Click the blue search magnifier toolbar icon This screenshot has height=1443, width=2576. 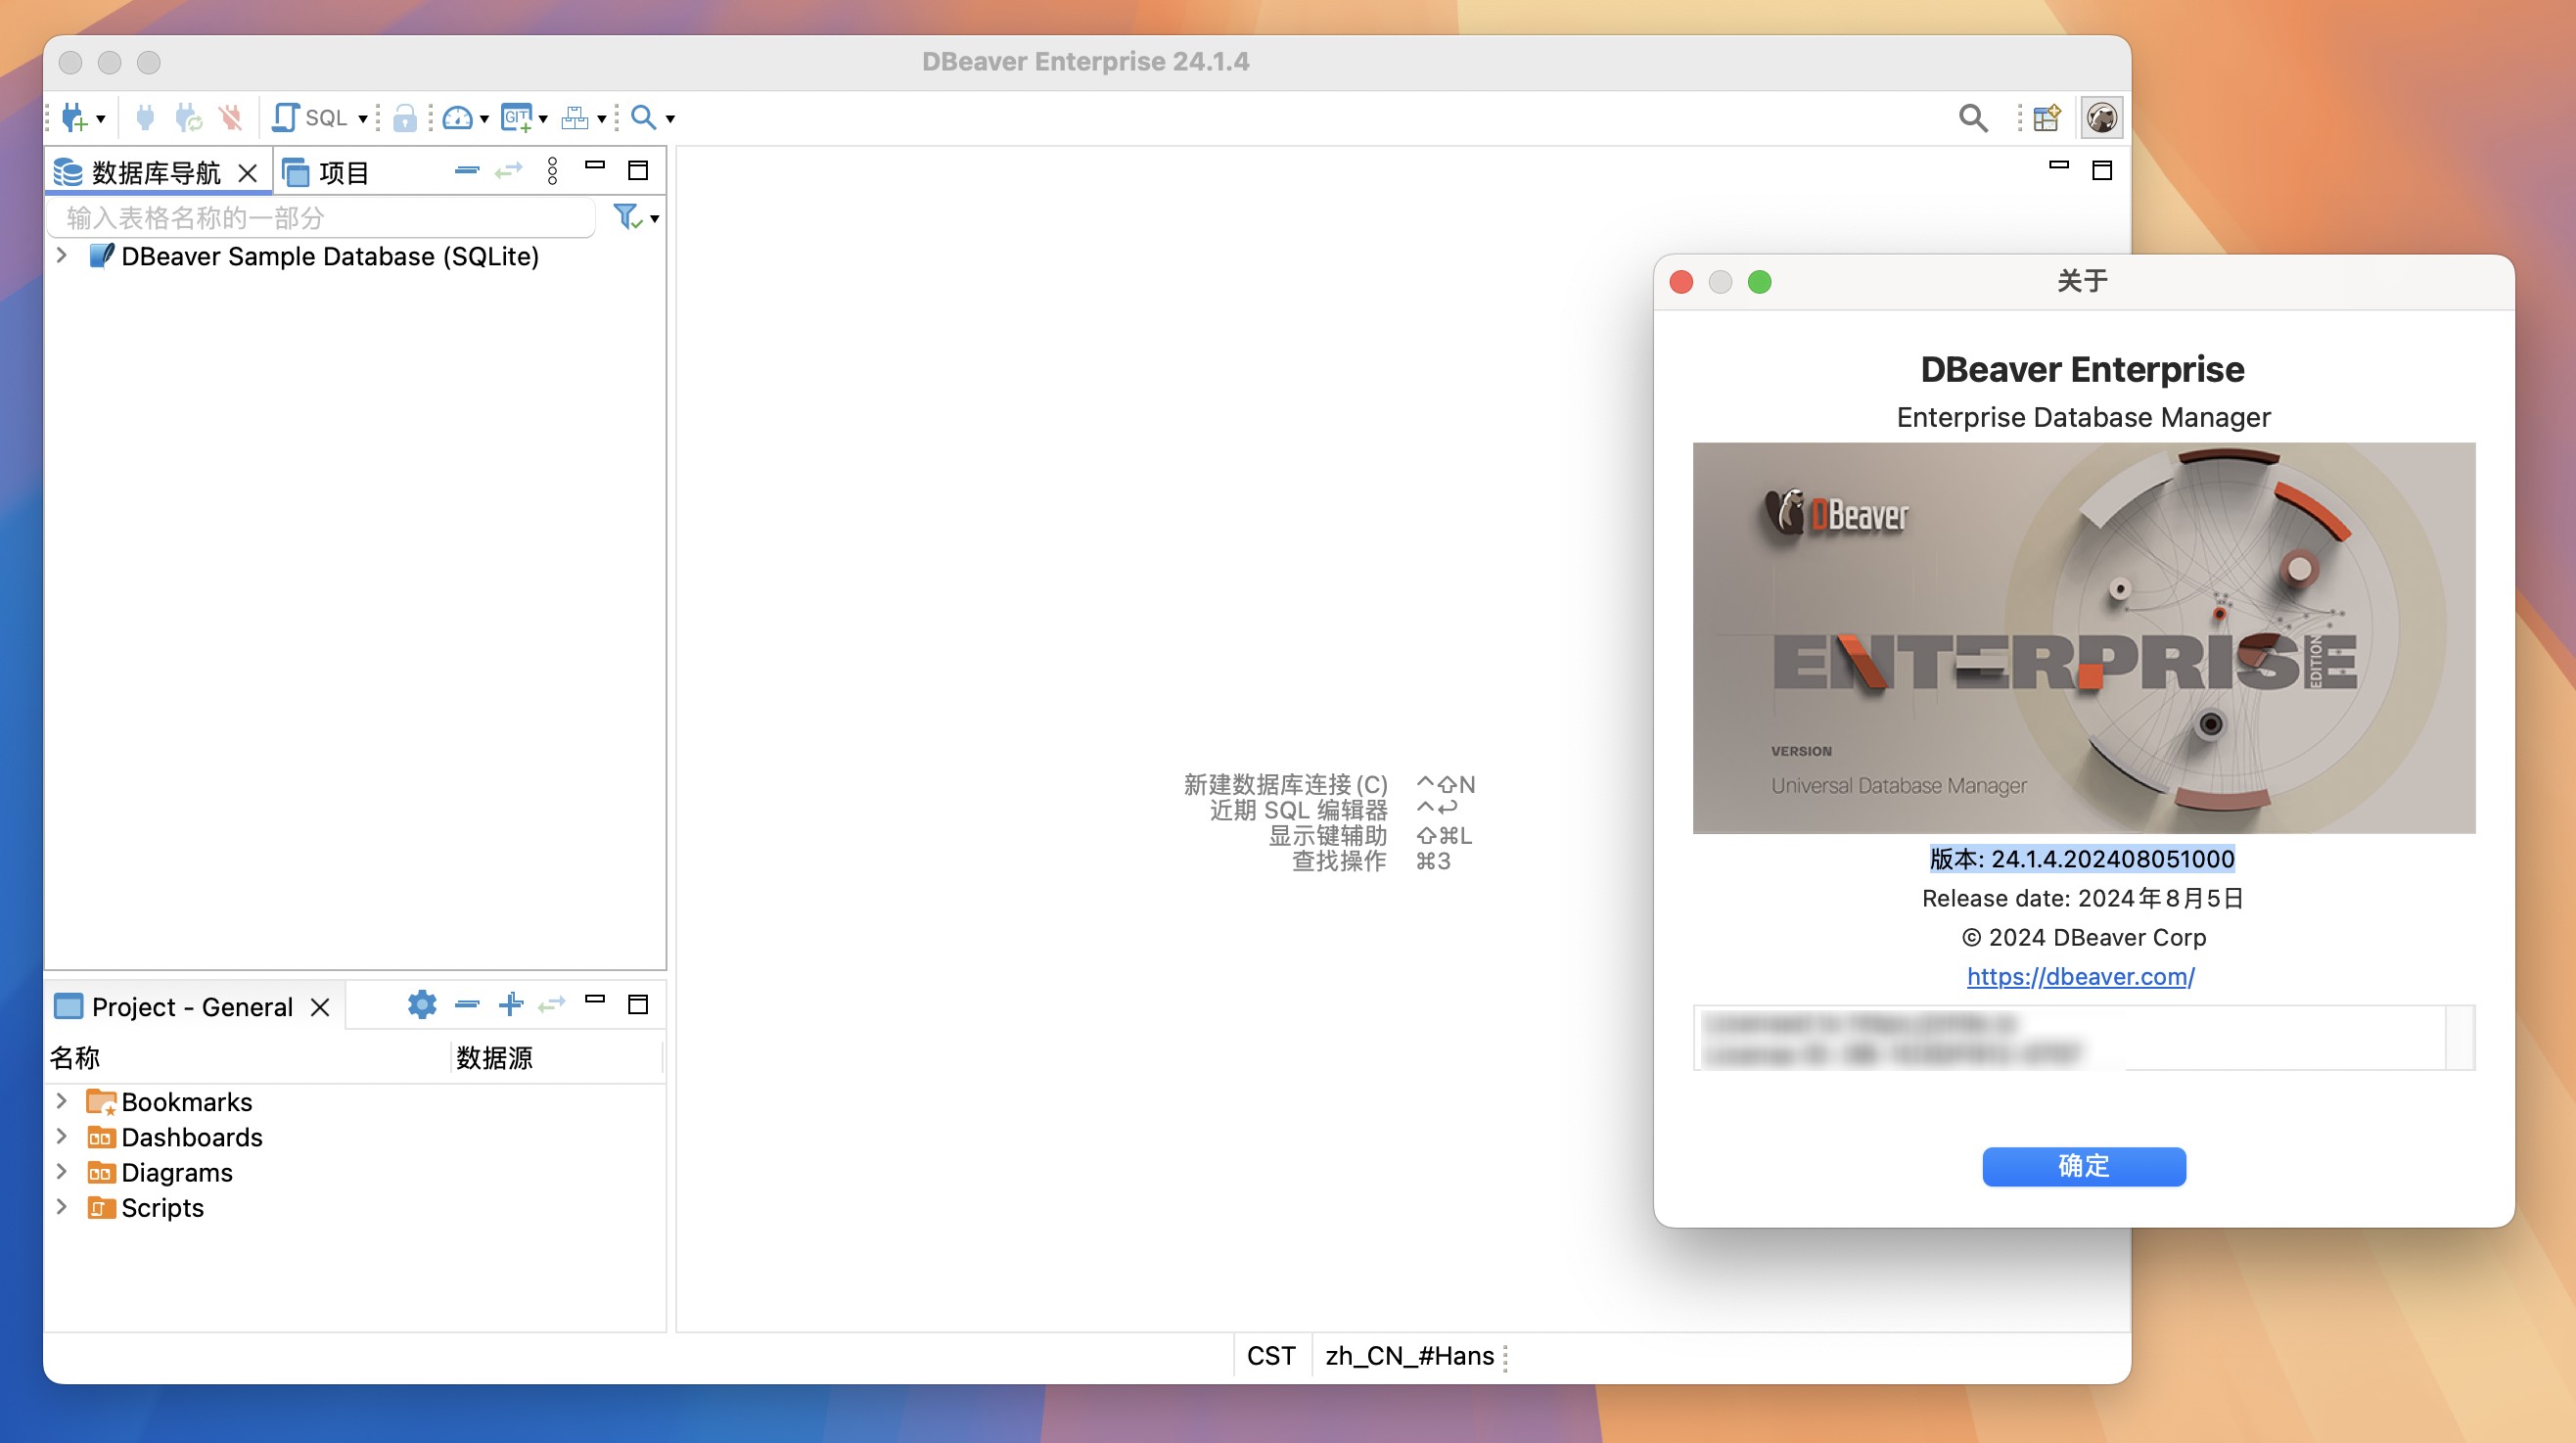tap(644, 118)
